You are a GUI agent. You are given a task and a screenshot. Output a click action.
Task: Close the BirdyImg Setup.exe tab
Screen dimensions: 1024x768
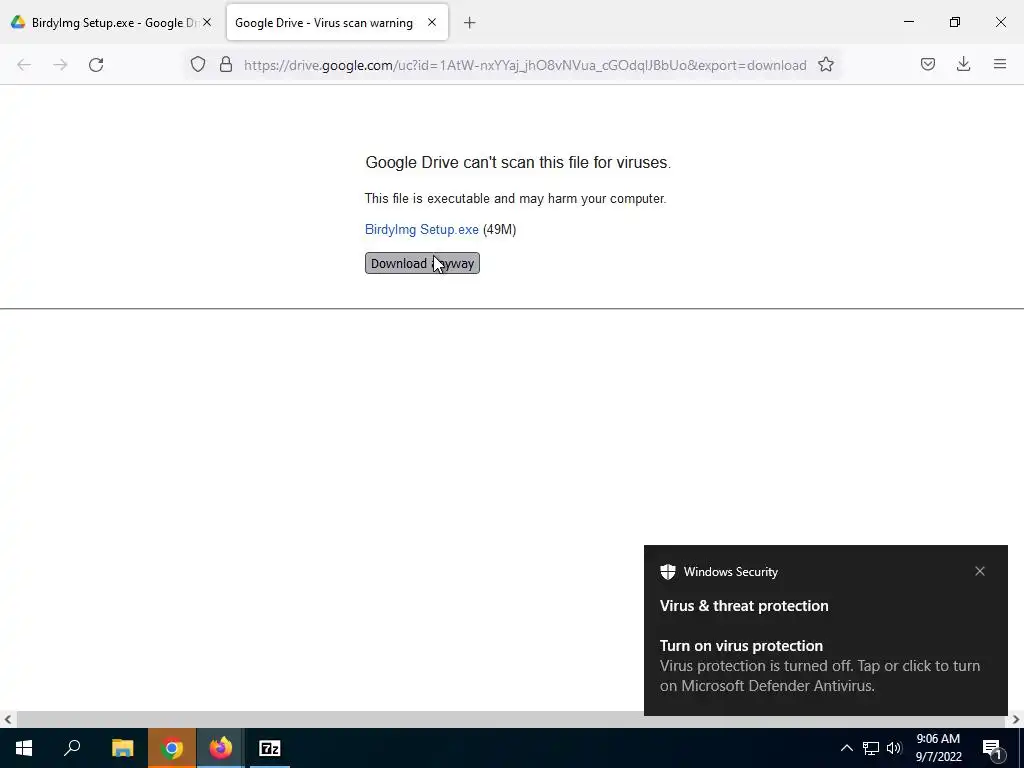pos(207,22)
